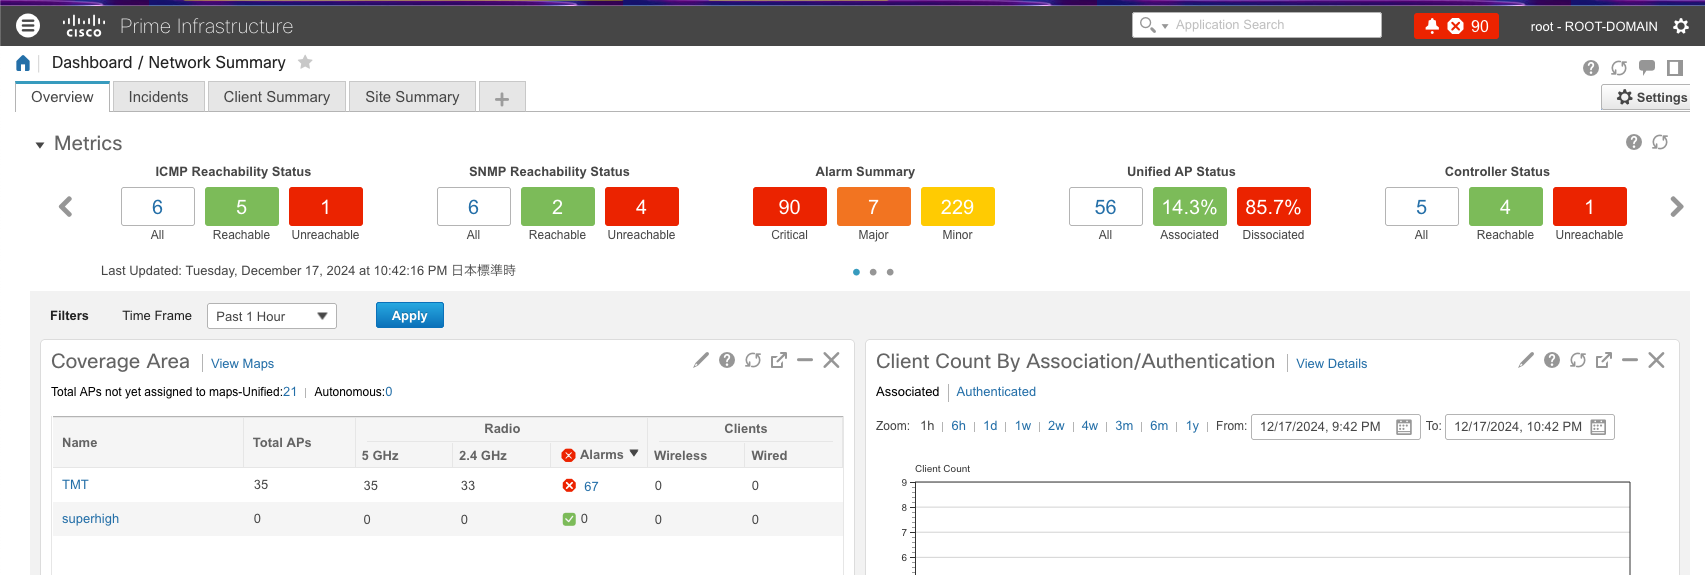Screen dimensions: 1705x575
Task: Open global settings gear icon
Action: [1681, 26]
